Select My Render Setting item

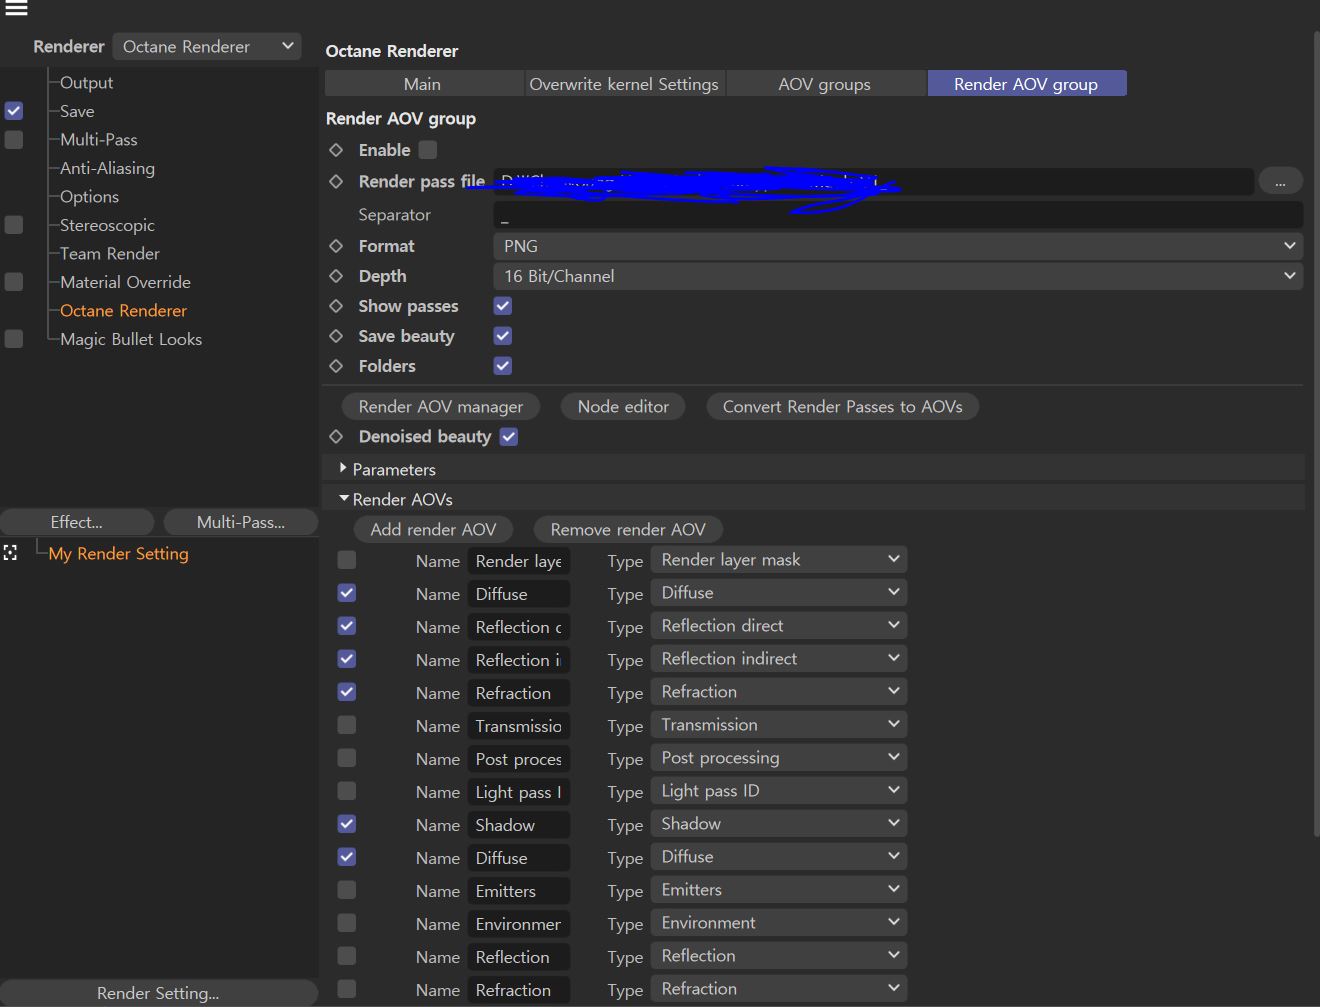click(119, 554)
